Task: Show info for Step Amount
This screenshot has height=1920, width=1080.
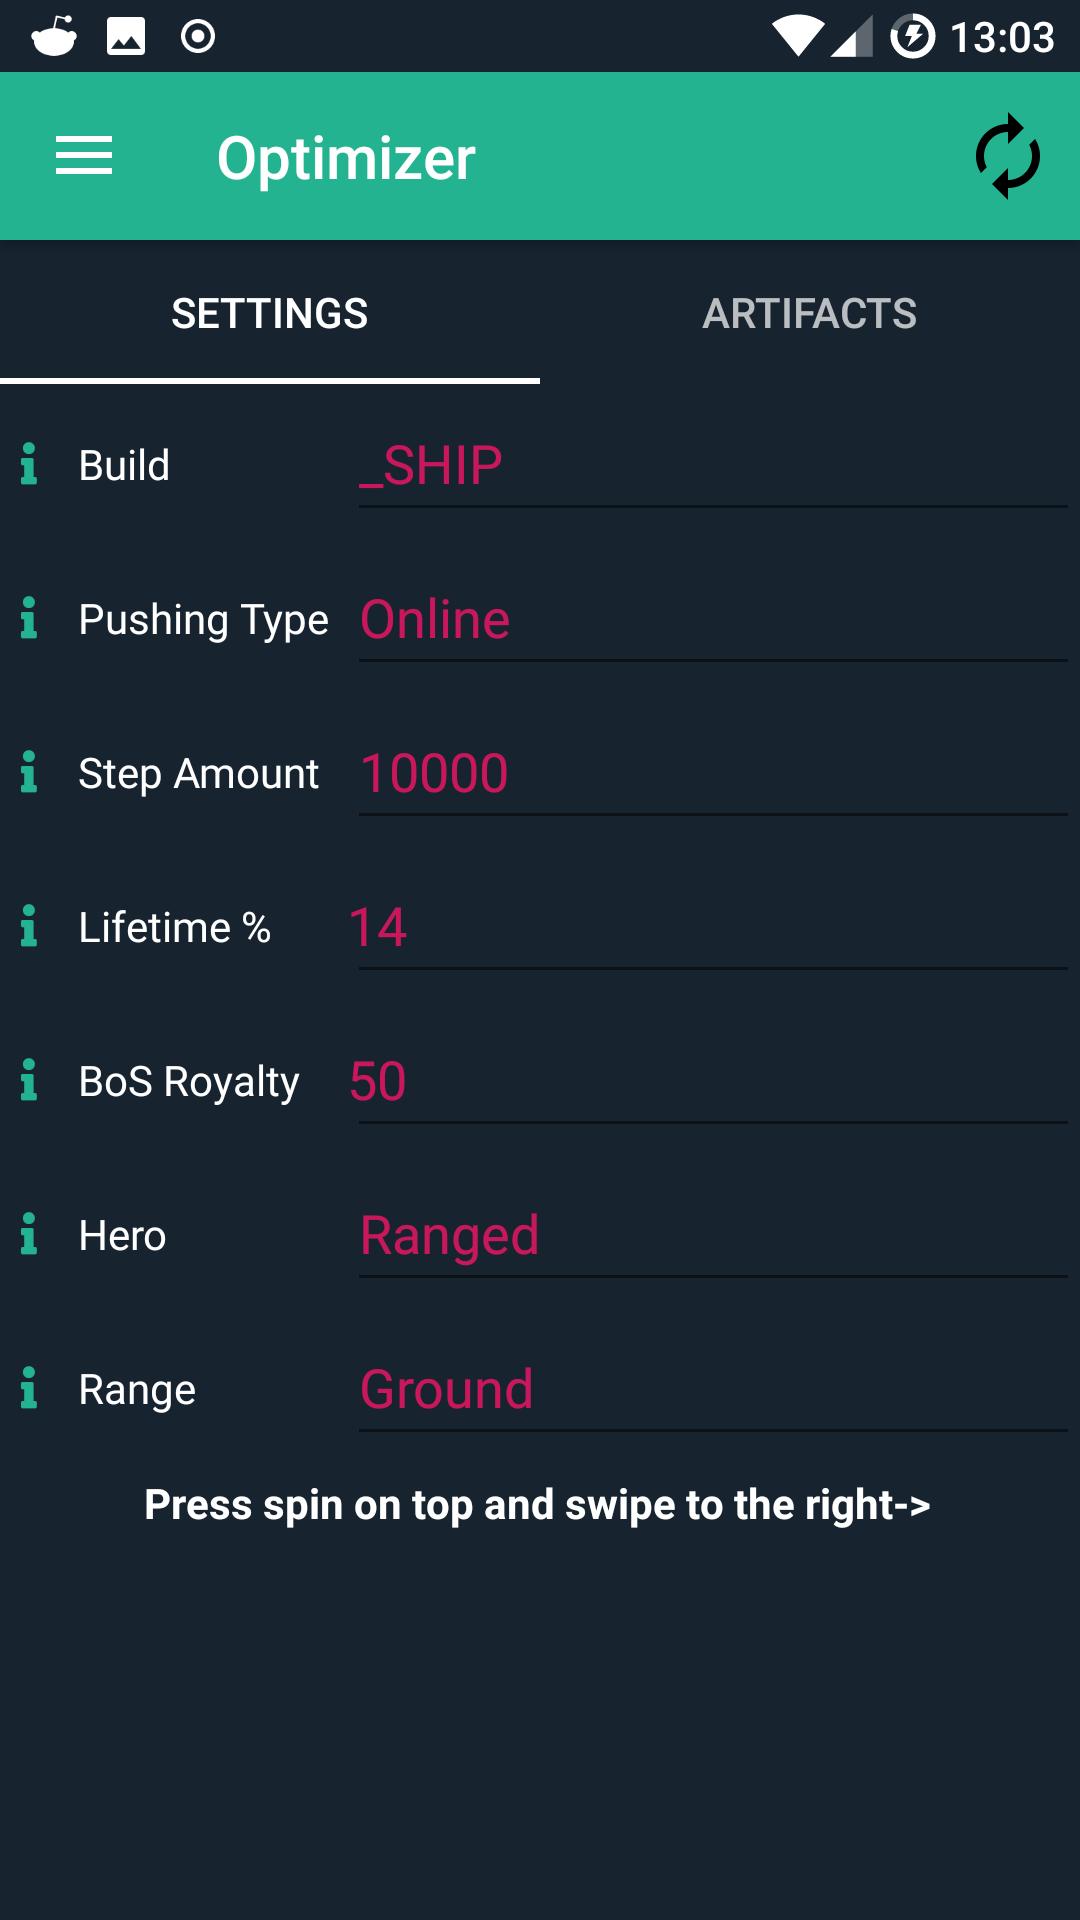Action: click(x=29, y=772)
